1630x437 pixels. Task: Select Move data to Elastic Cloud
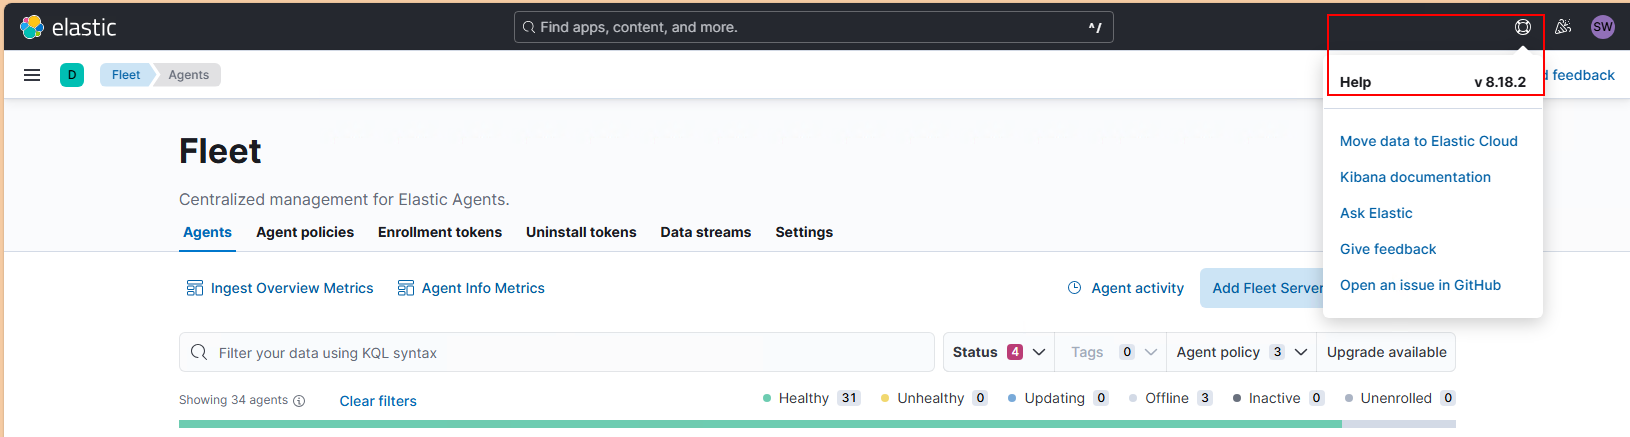coord(1428,141)
